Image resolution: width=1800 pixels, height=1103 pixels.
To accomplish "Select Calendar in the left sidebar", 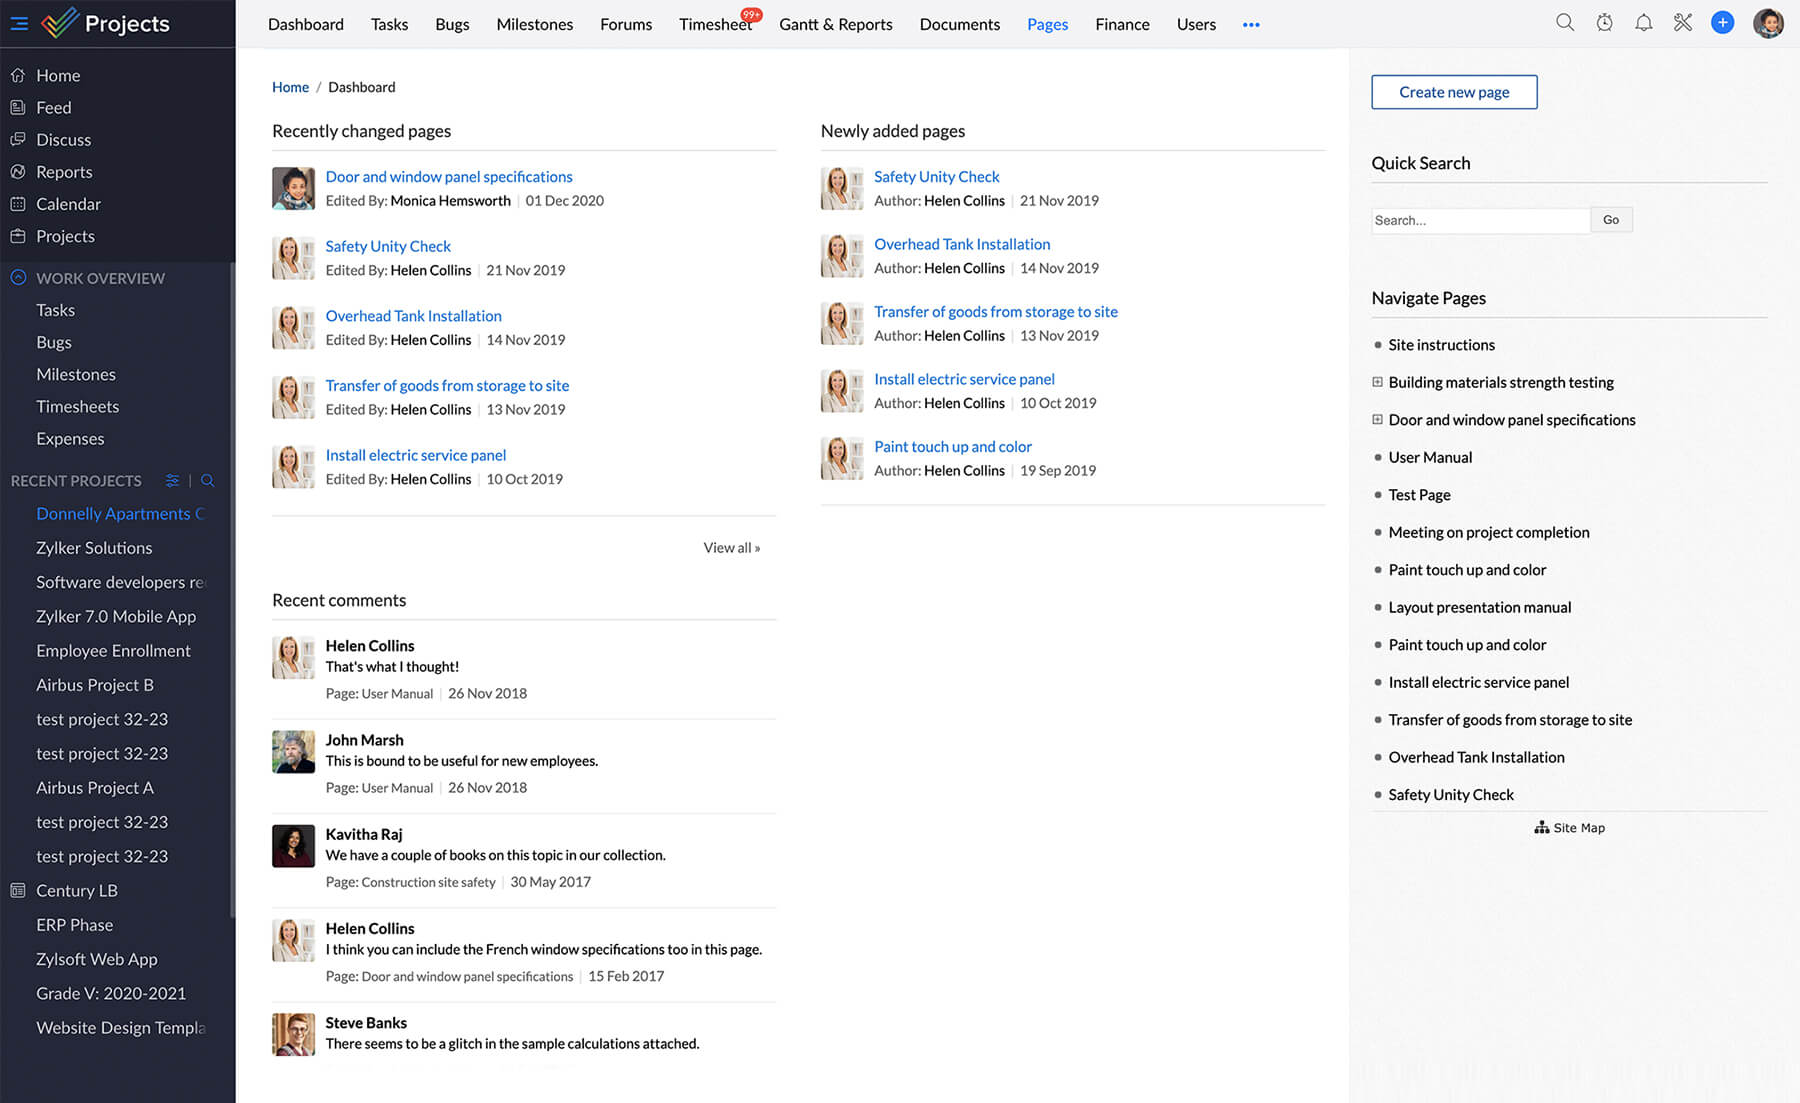I will tap(68, 204).
